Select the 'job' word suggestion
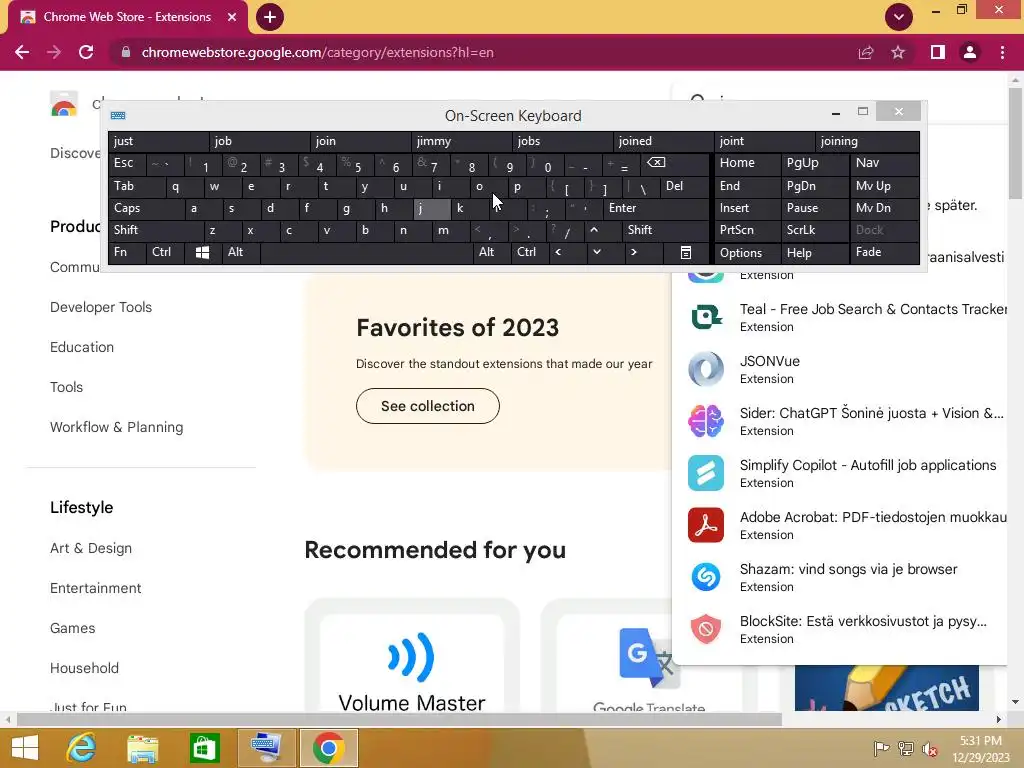 tap(259, 141)
